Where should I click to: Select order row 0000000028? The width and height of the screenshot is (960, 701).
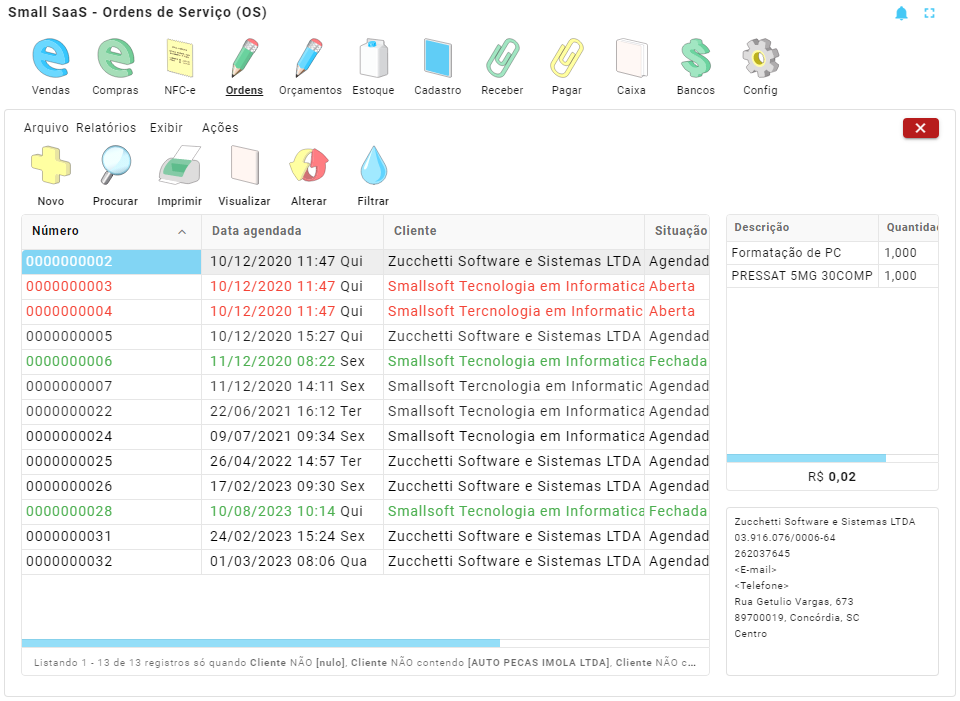click(69, 511)
